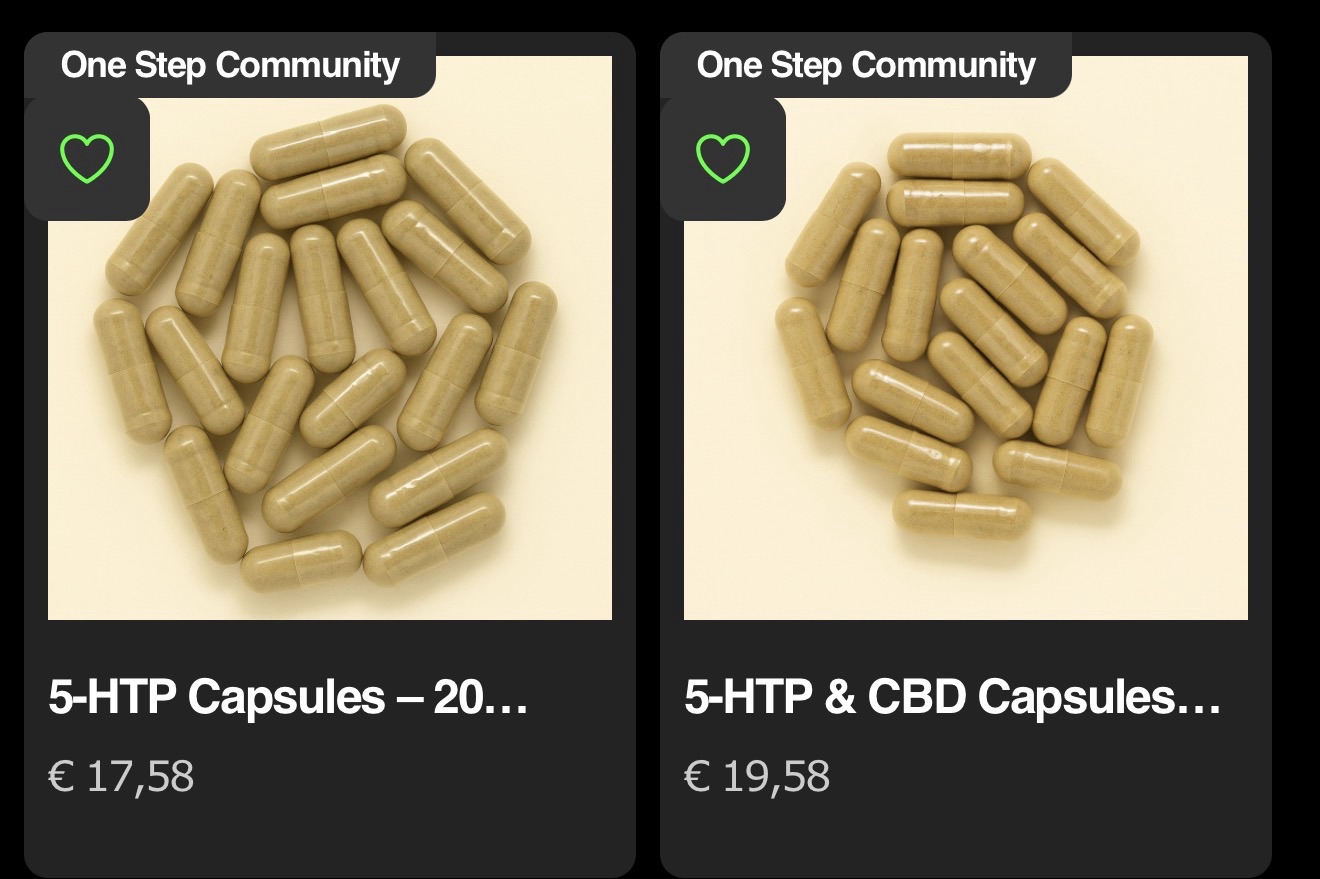
Task: Favorite the 5-HTP & CBD Capsules heart icon
Action: [x=722, y=159]
